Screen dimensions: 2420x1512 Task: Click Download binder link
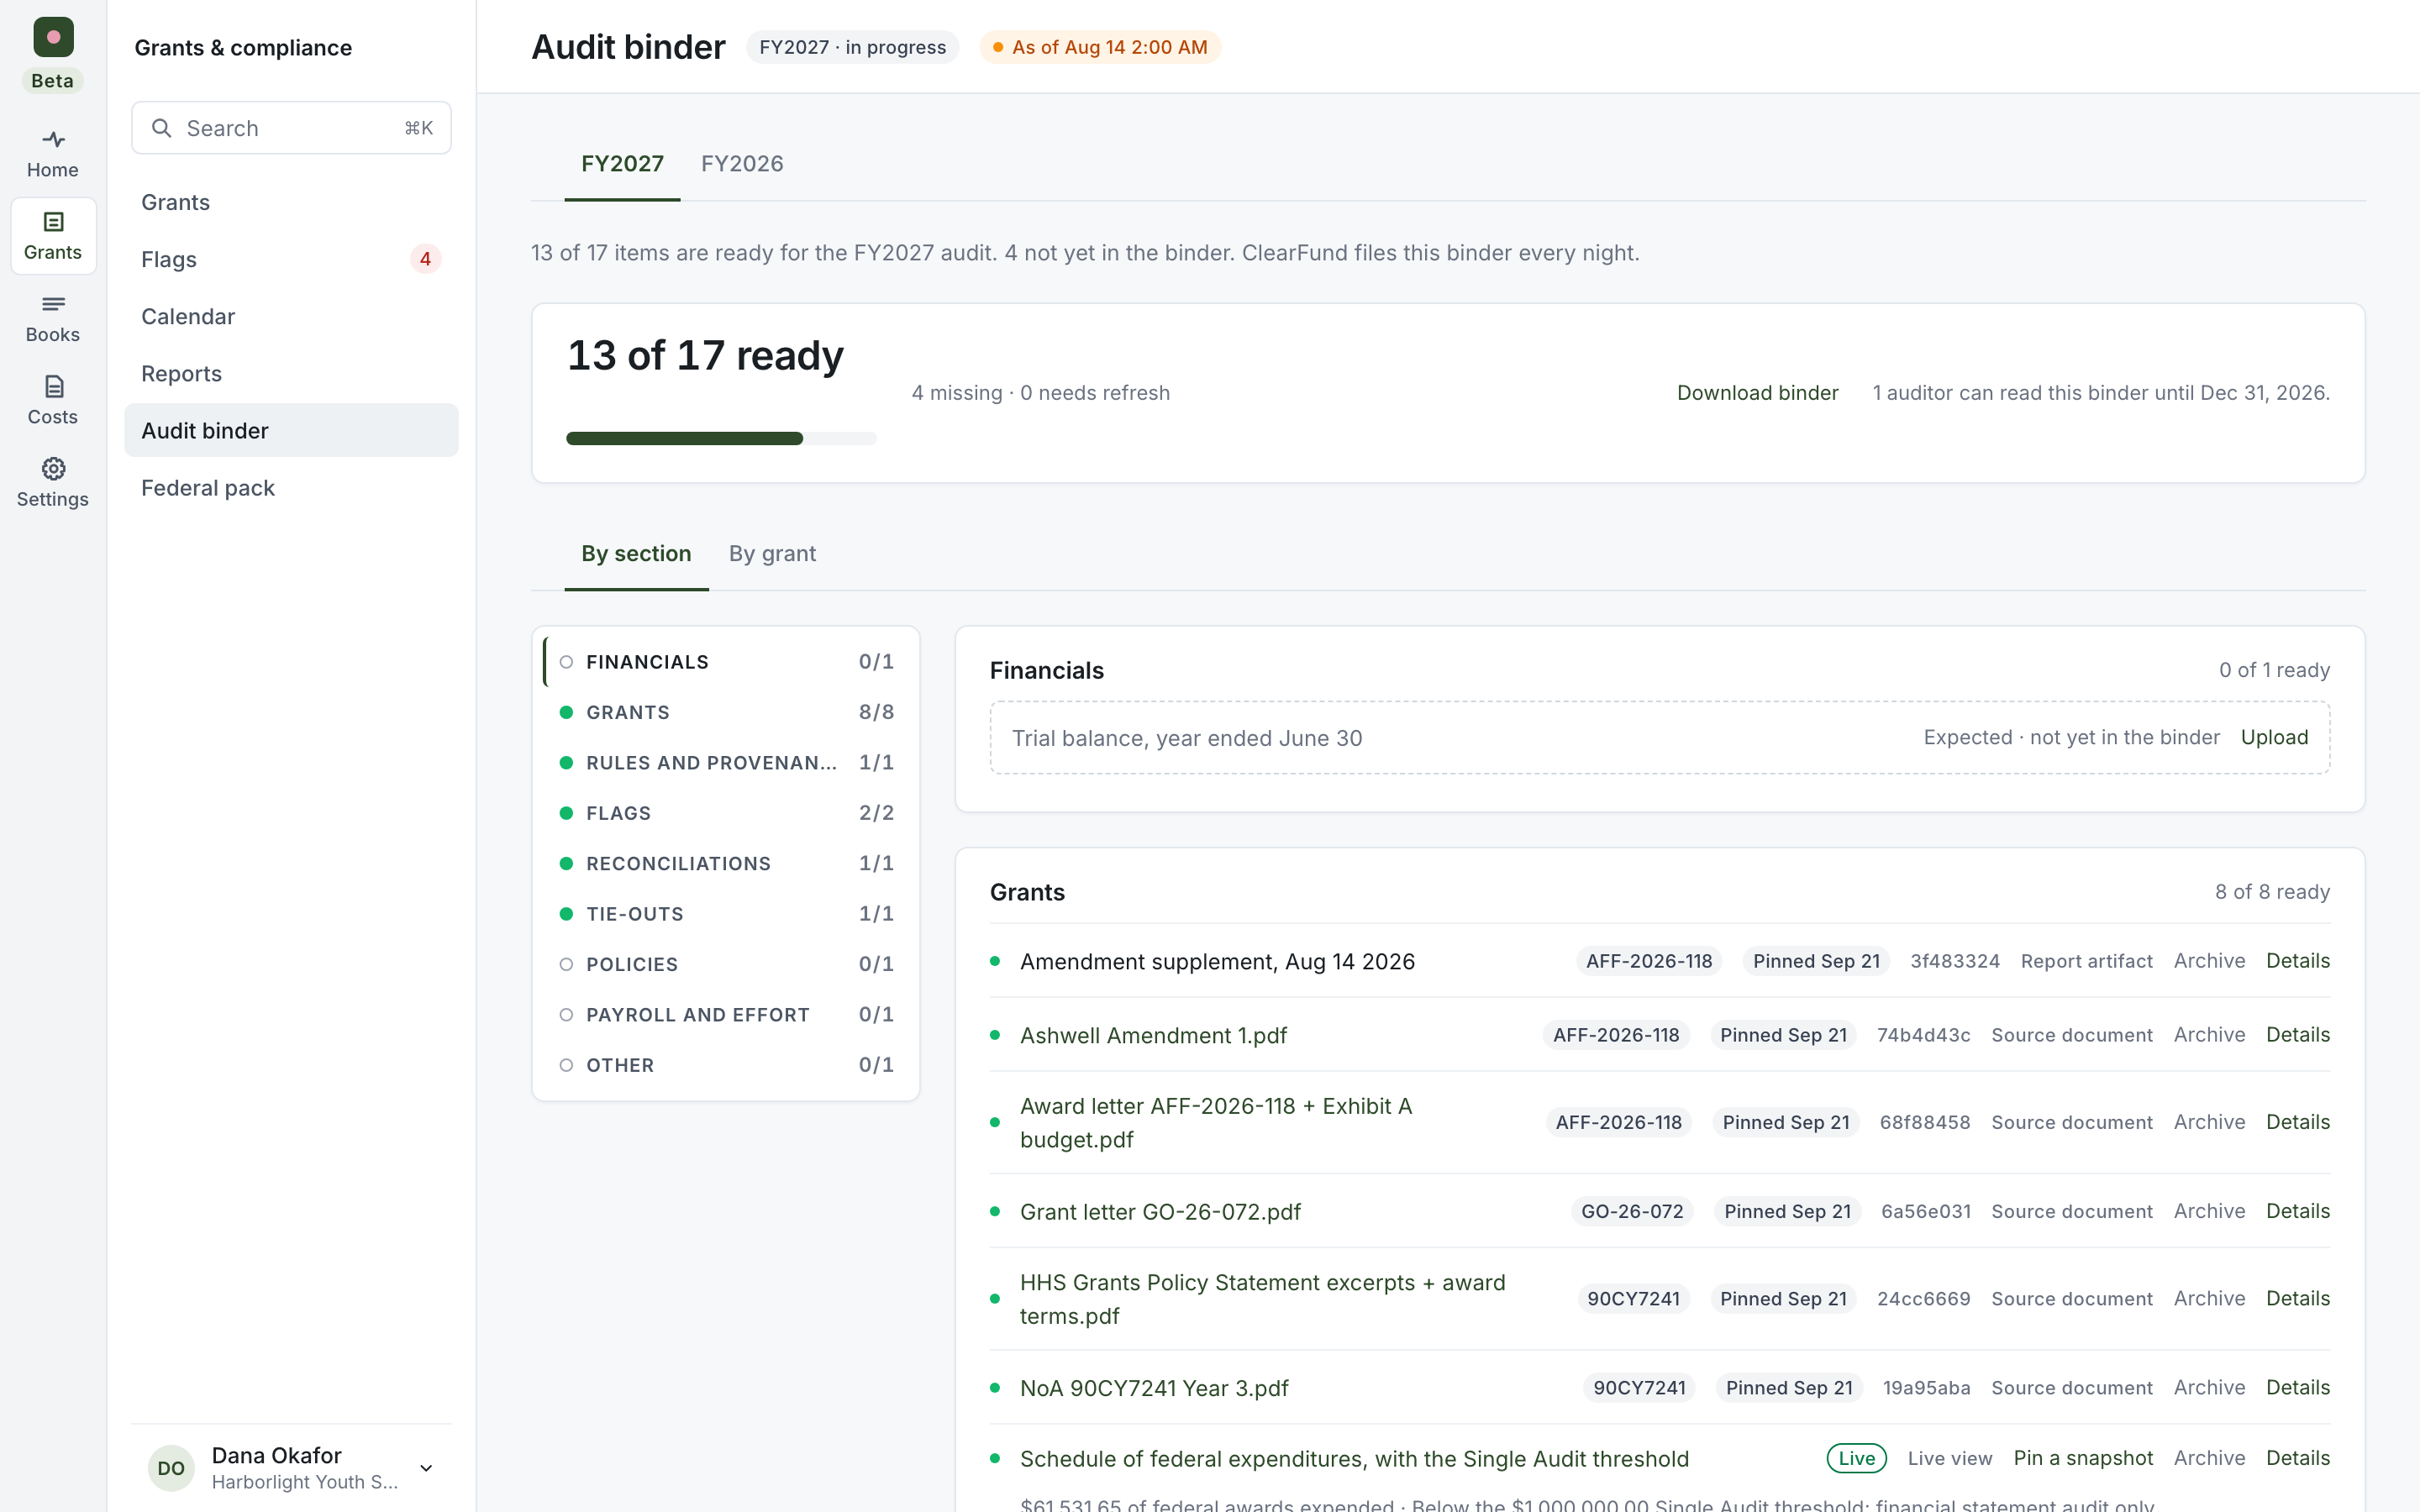click(1757, 393)
